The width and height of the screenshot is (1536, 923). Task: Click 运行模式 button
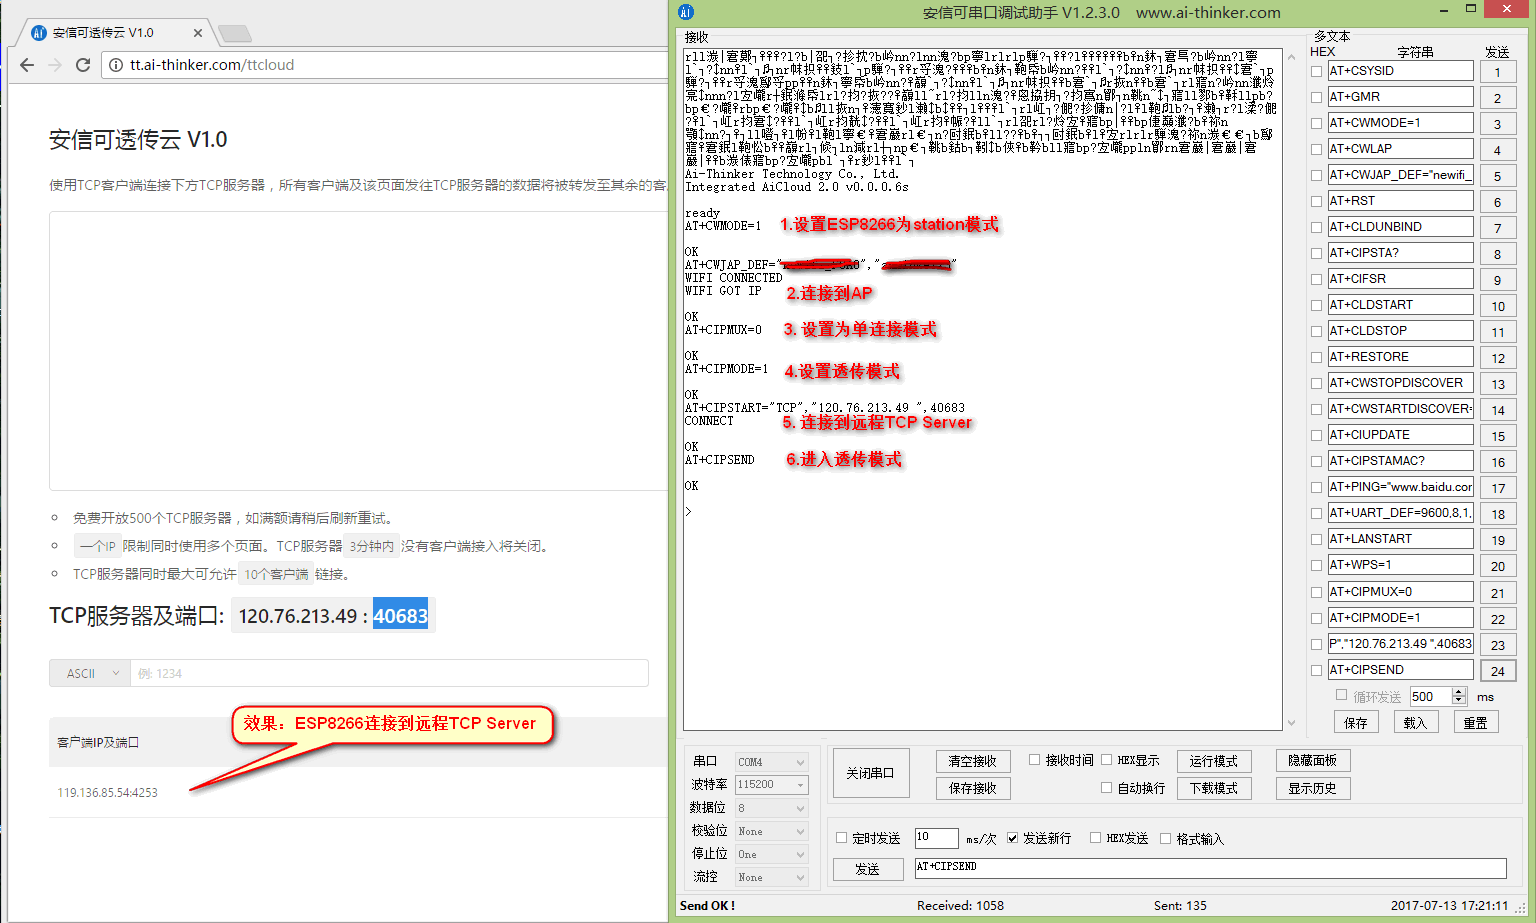[1213, 761]
